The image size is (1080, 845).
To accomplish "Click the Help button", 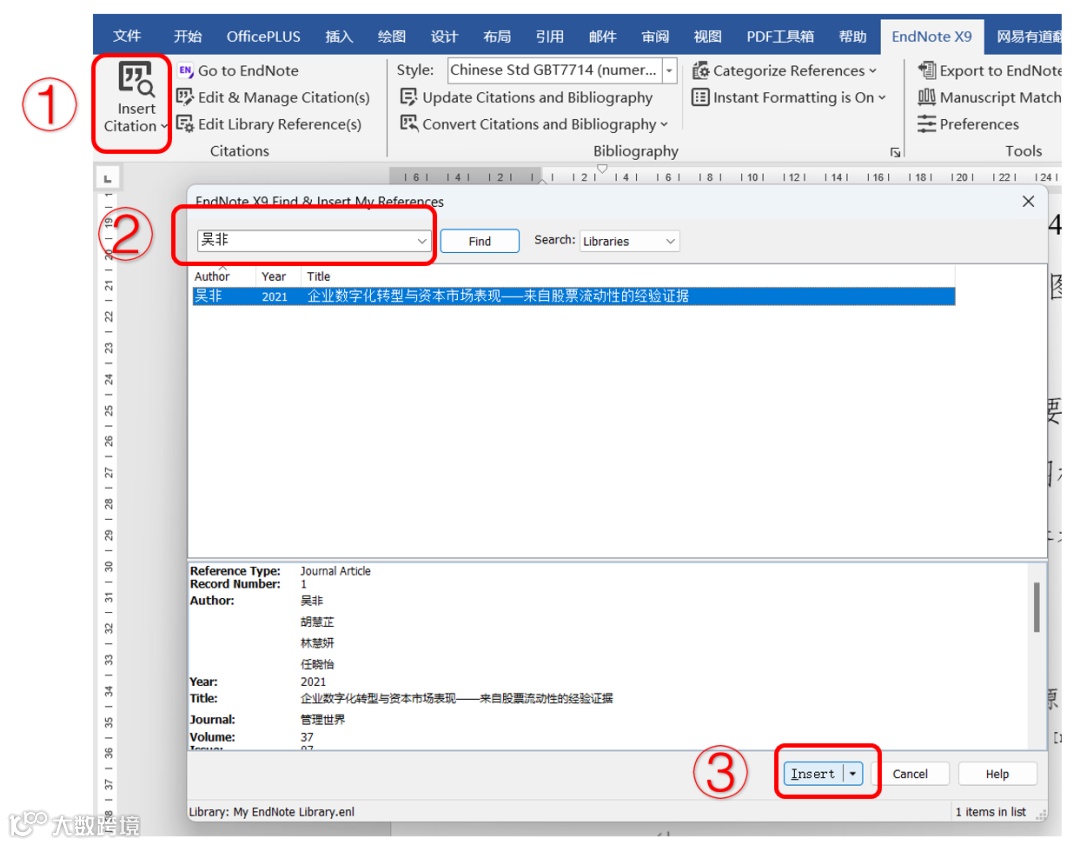I will (x=997, y=773).
